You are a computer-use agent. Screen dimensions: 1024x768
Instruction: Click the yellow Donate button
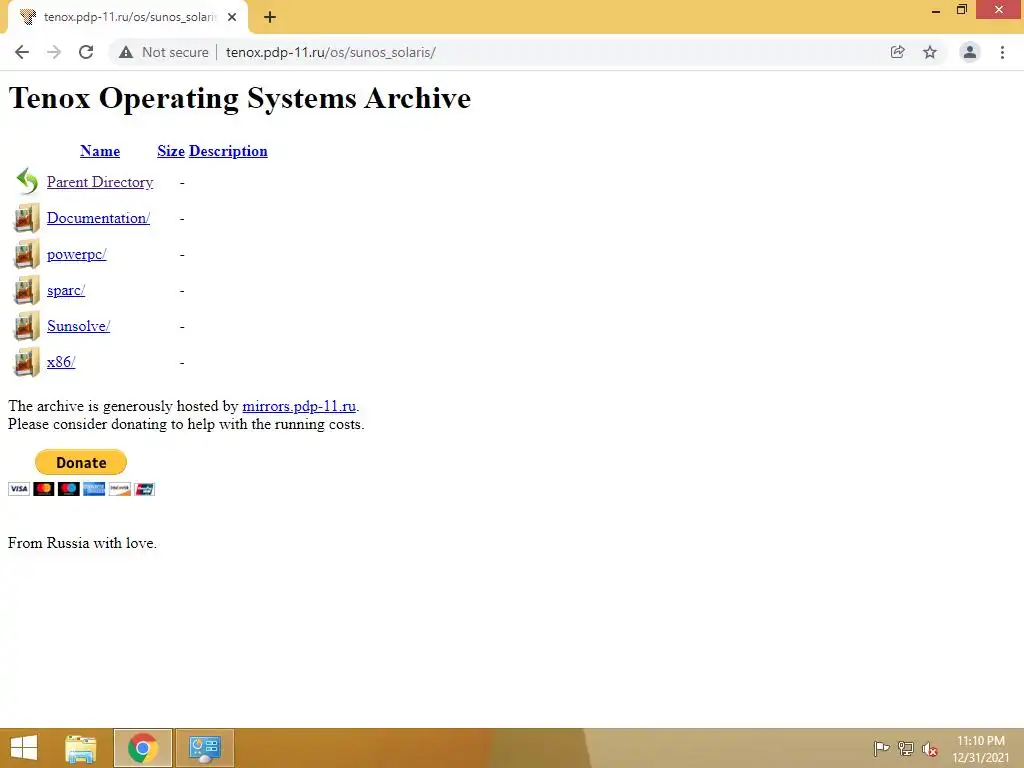tap(81, 462)
